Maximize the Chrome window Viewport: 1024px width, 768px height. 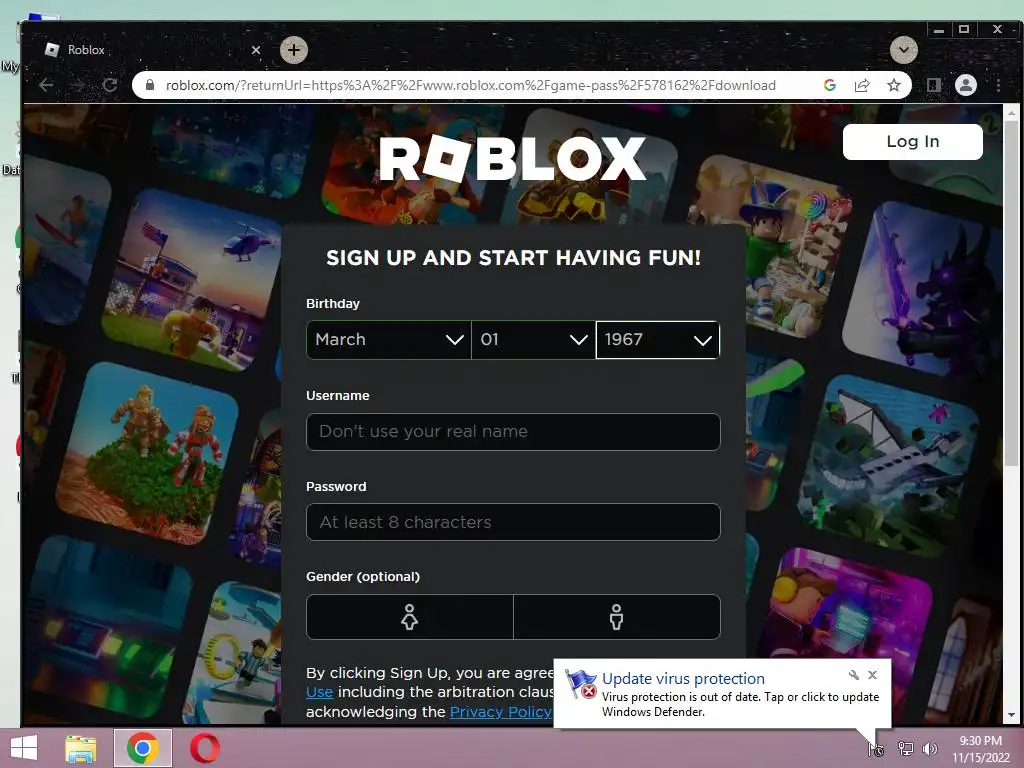coord(964,29)
